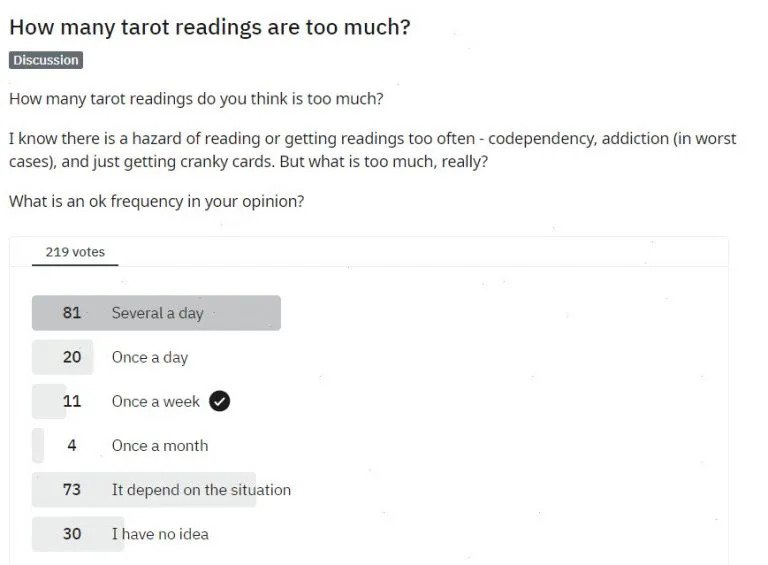Select the Several a day poll option

point(157,313)
